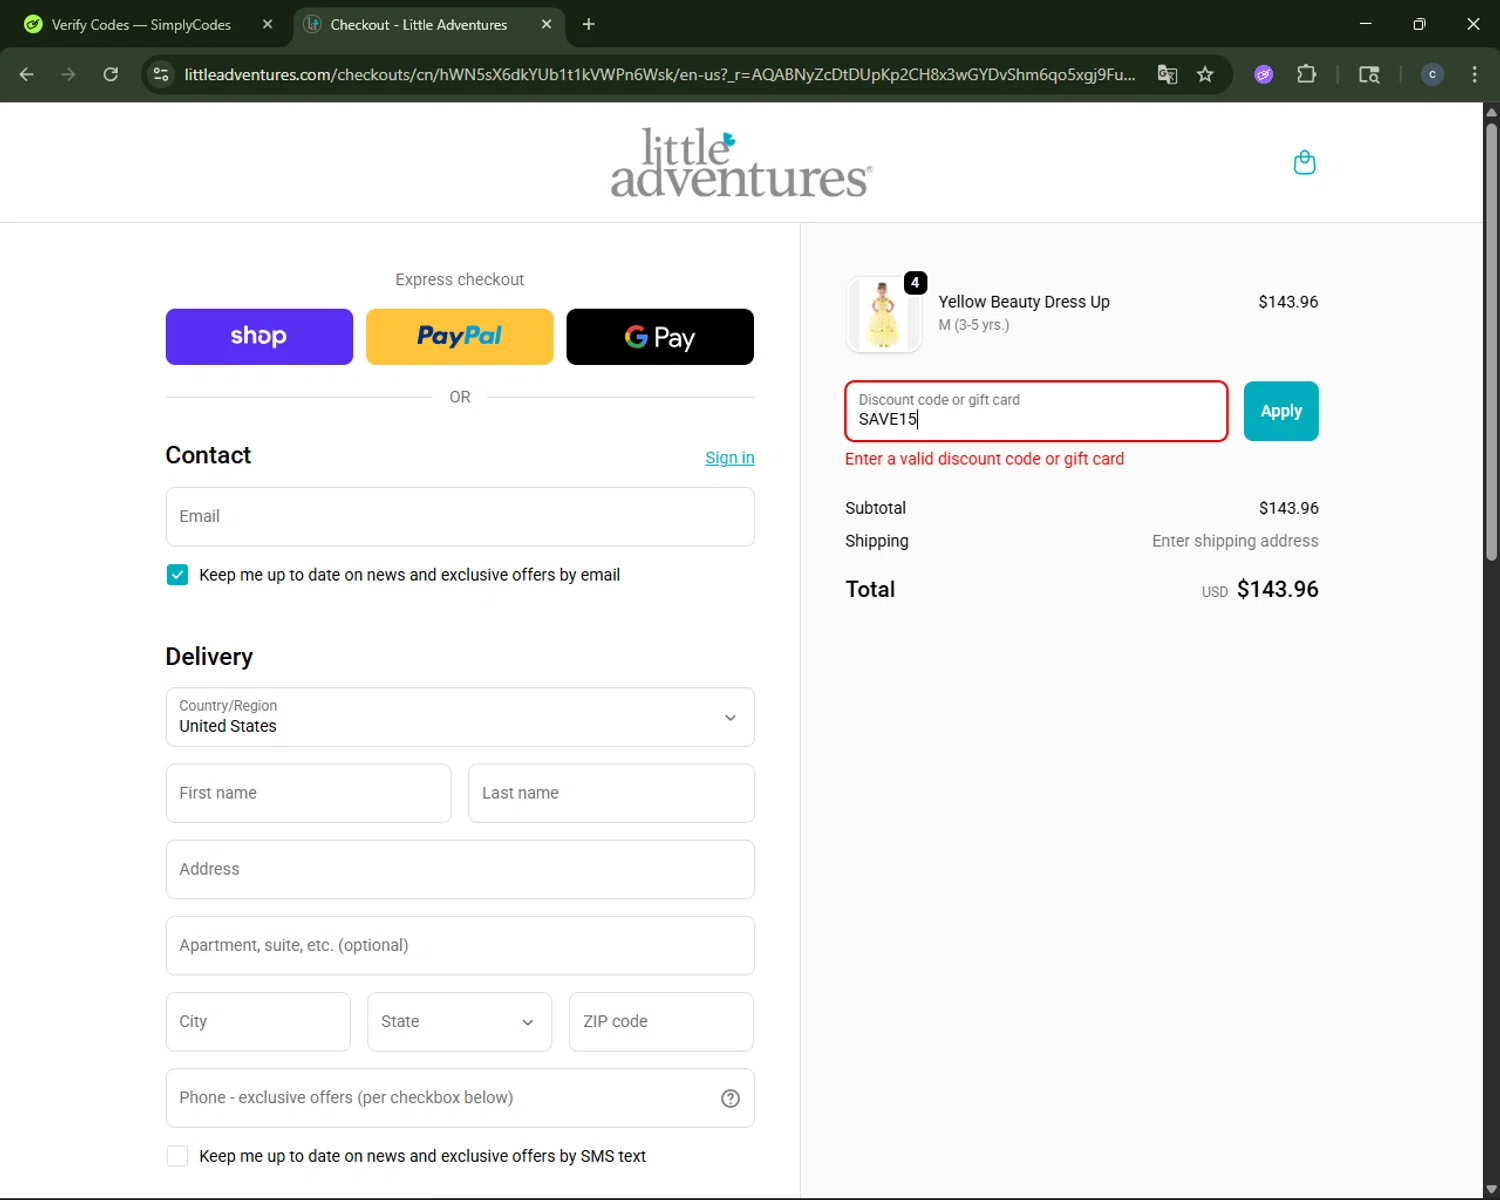Reload the checkout page
Screen dimensions: 1500x1200
point(111,74)
